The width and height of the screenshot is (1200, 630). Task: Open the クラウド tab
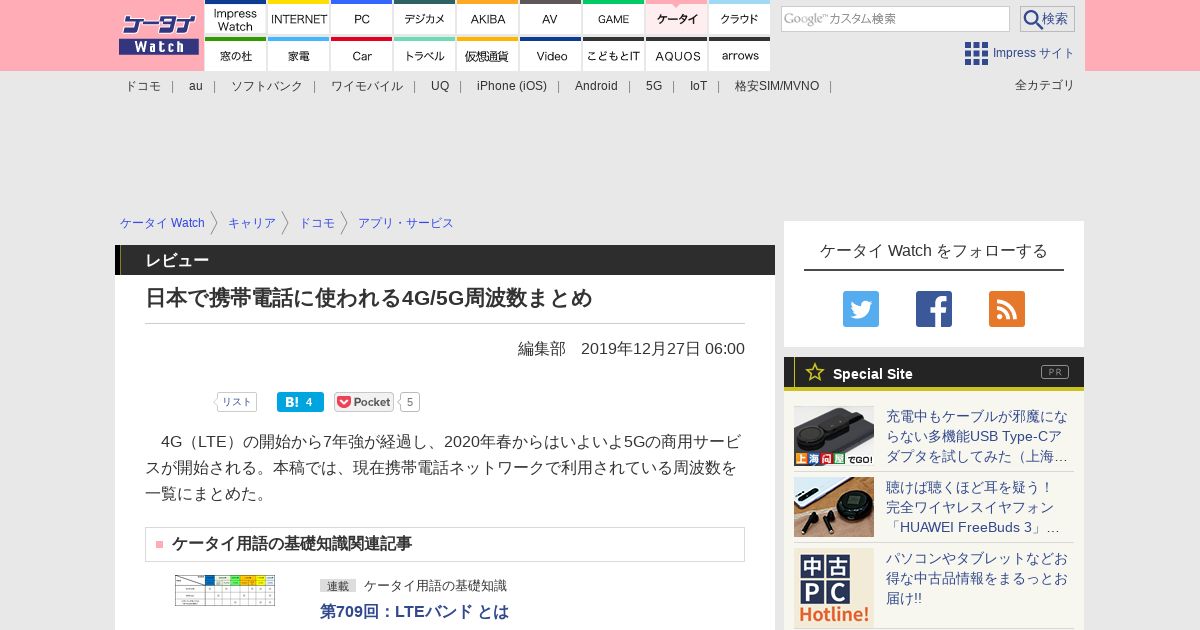coord(739,19)
